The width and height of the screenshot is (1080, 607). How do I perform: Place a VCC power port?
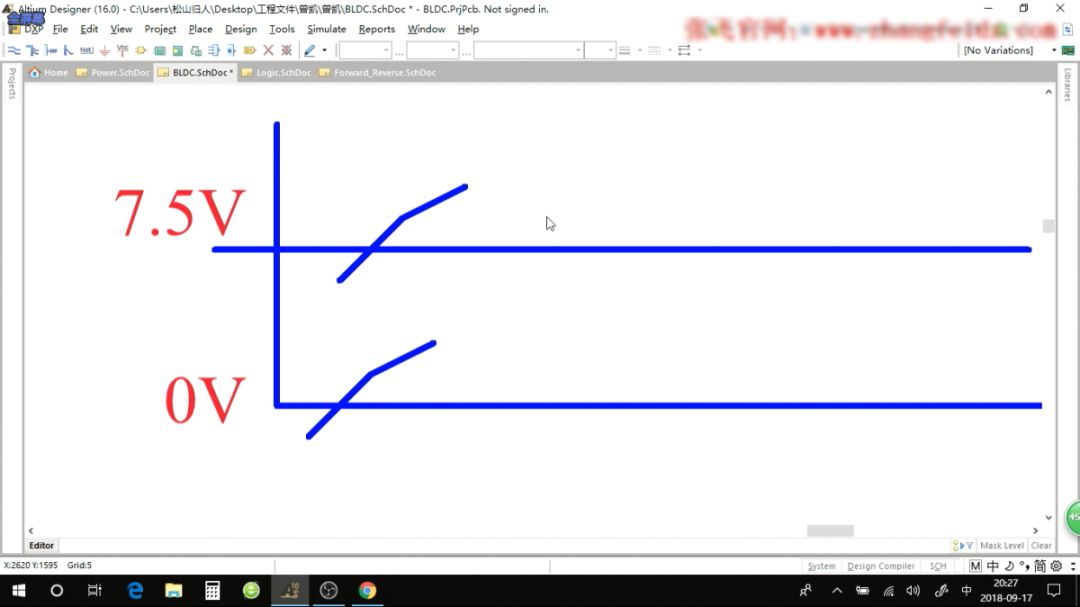(123, 50)
